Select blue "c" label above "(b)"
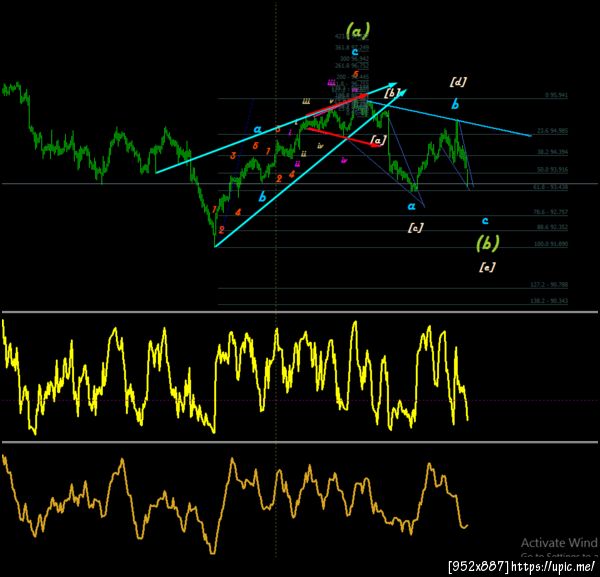600x577 pixels. (x=485, y=220)
